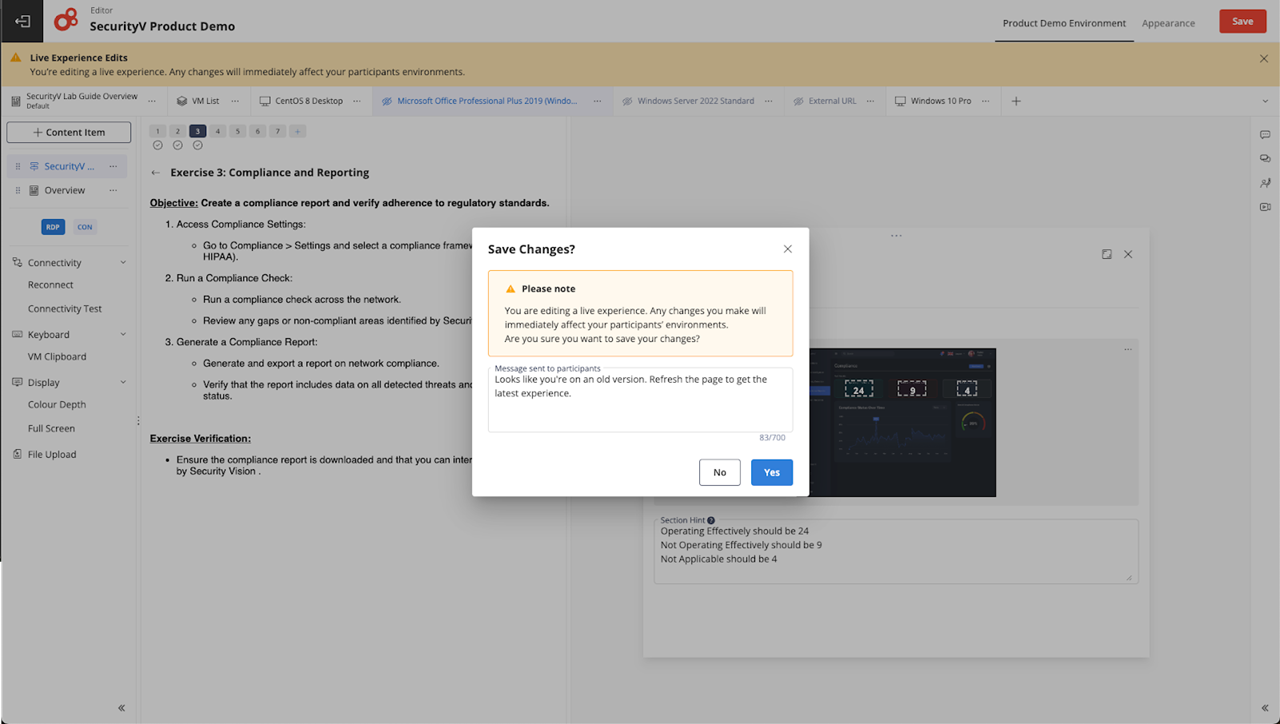The image size is (1280, 724).
Task: Click the check circle under page 1
Action: 157,146
